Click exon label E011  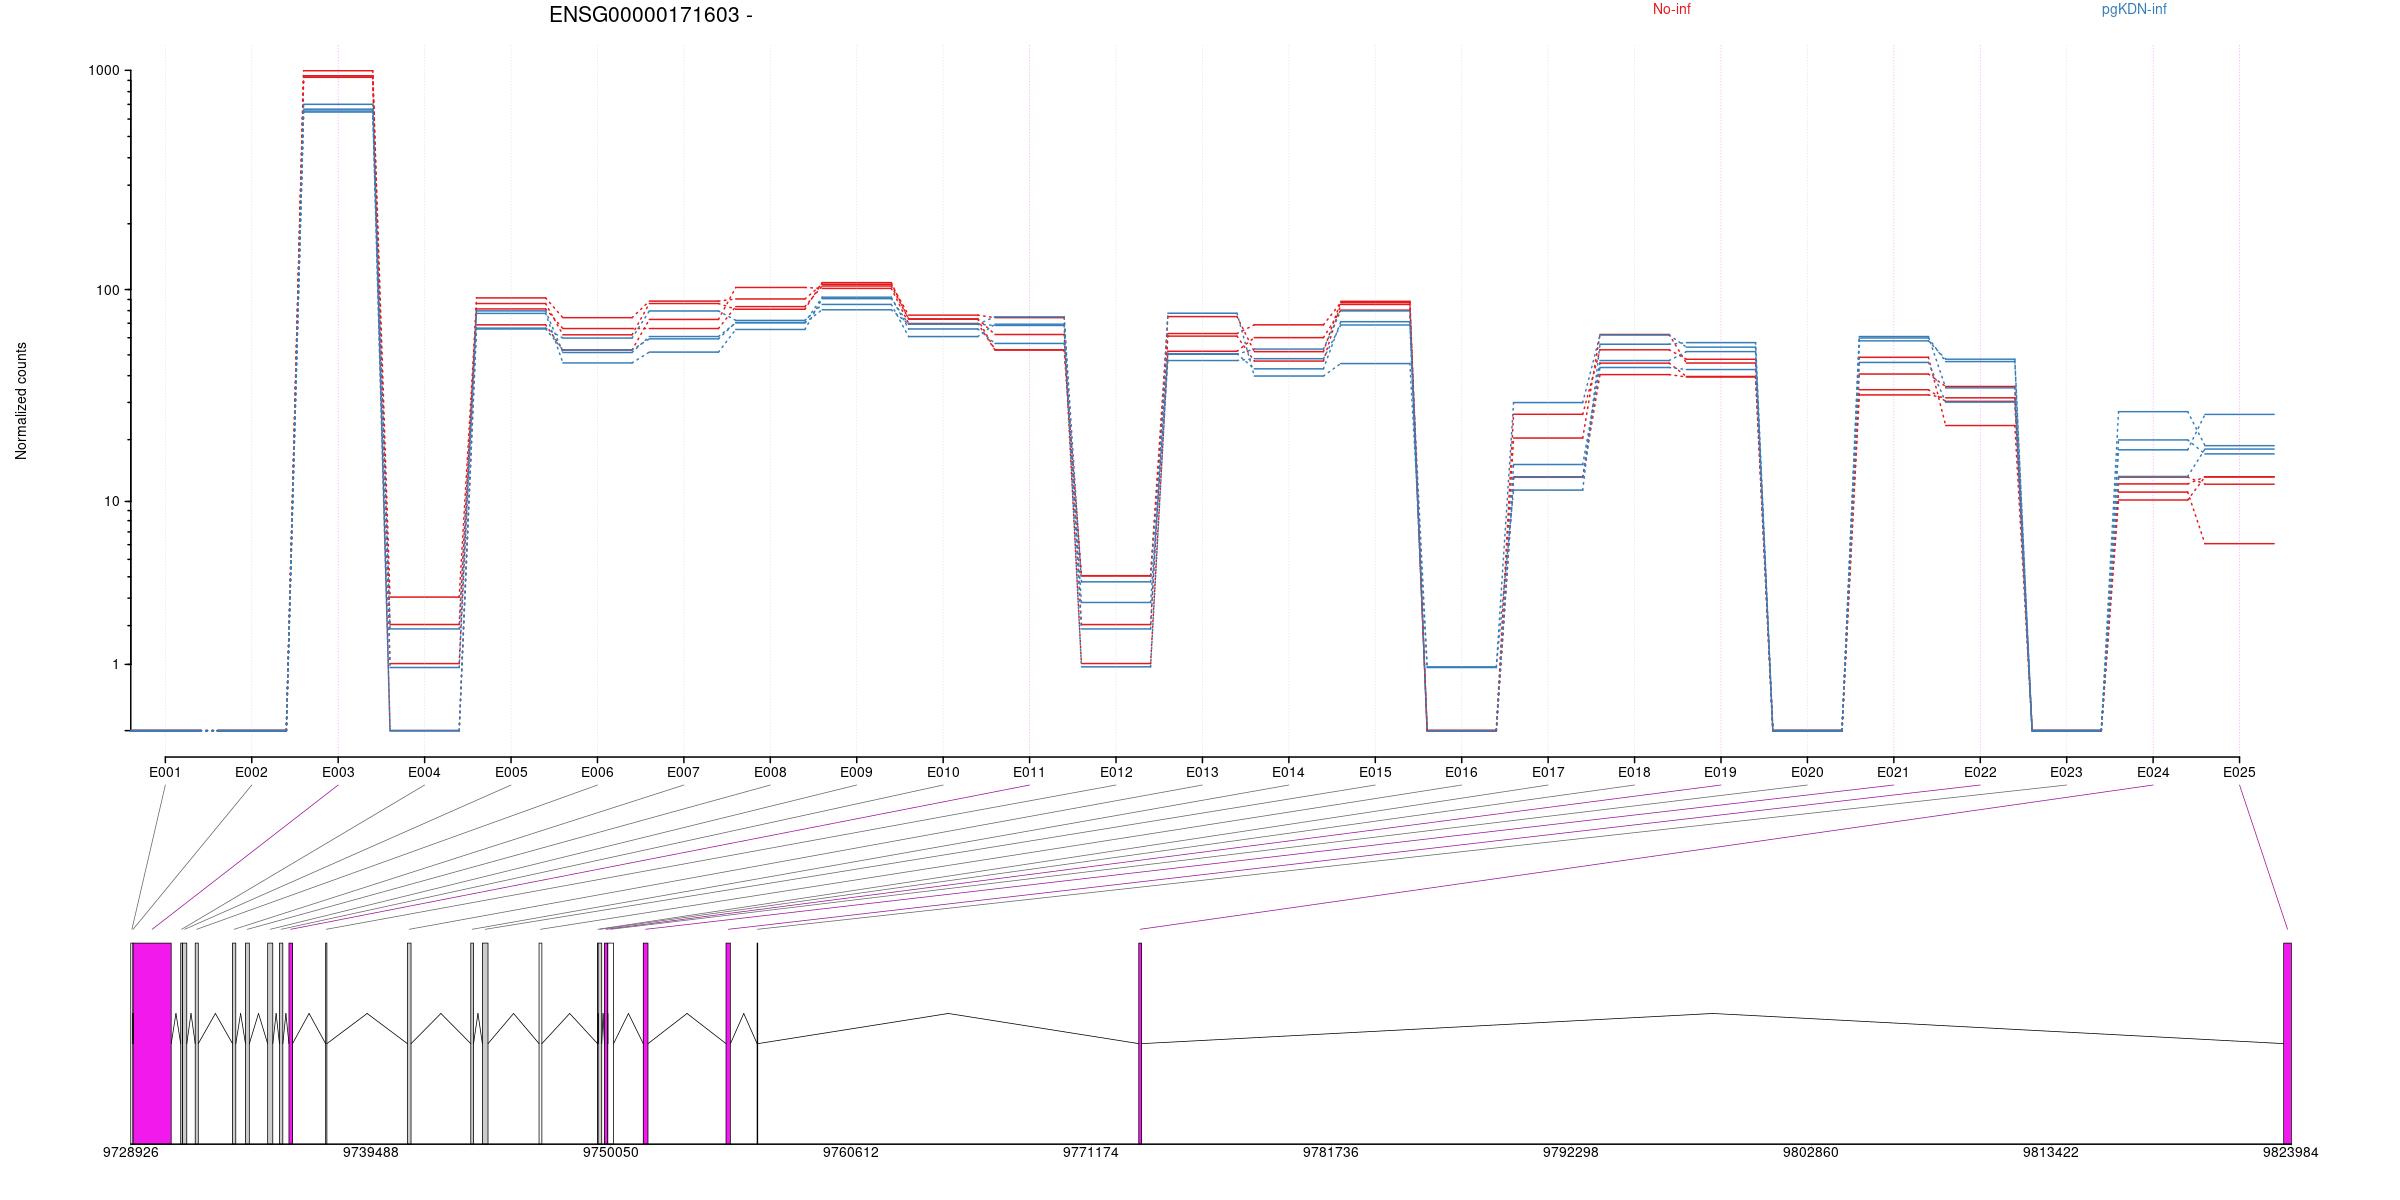(x=1029, y=772)
